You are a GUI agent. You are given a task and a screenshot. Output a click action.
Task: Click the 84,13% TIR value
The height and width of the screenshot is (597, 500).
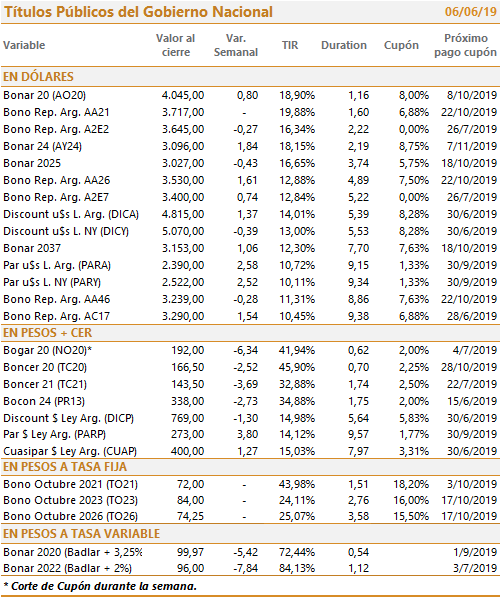297,568
